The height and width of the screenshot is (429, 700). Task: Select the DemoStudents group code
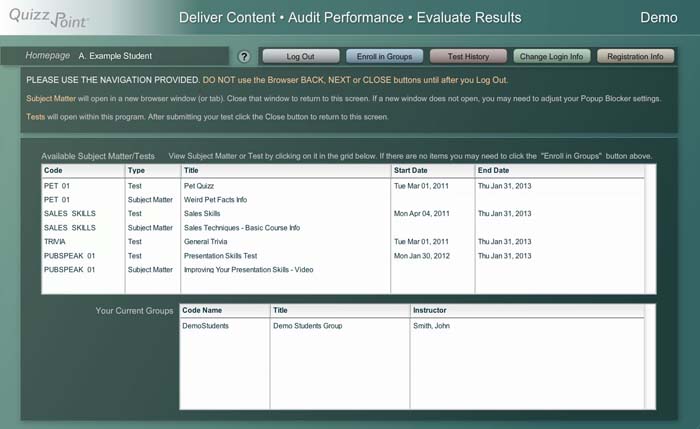click(x=205, y=326)
